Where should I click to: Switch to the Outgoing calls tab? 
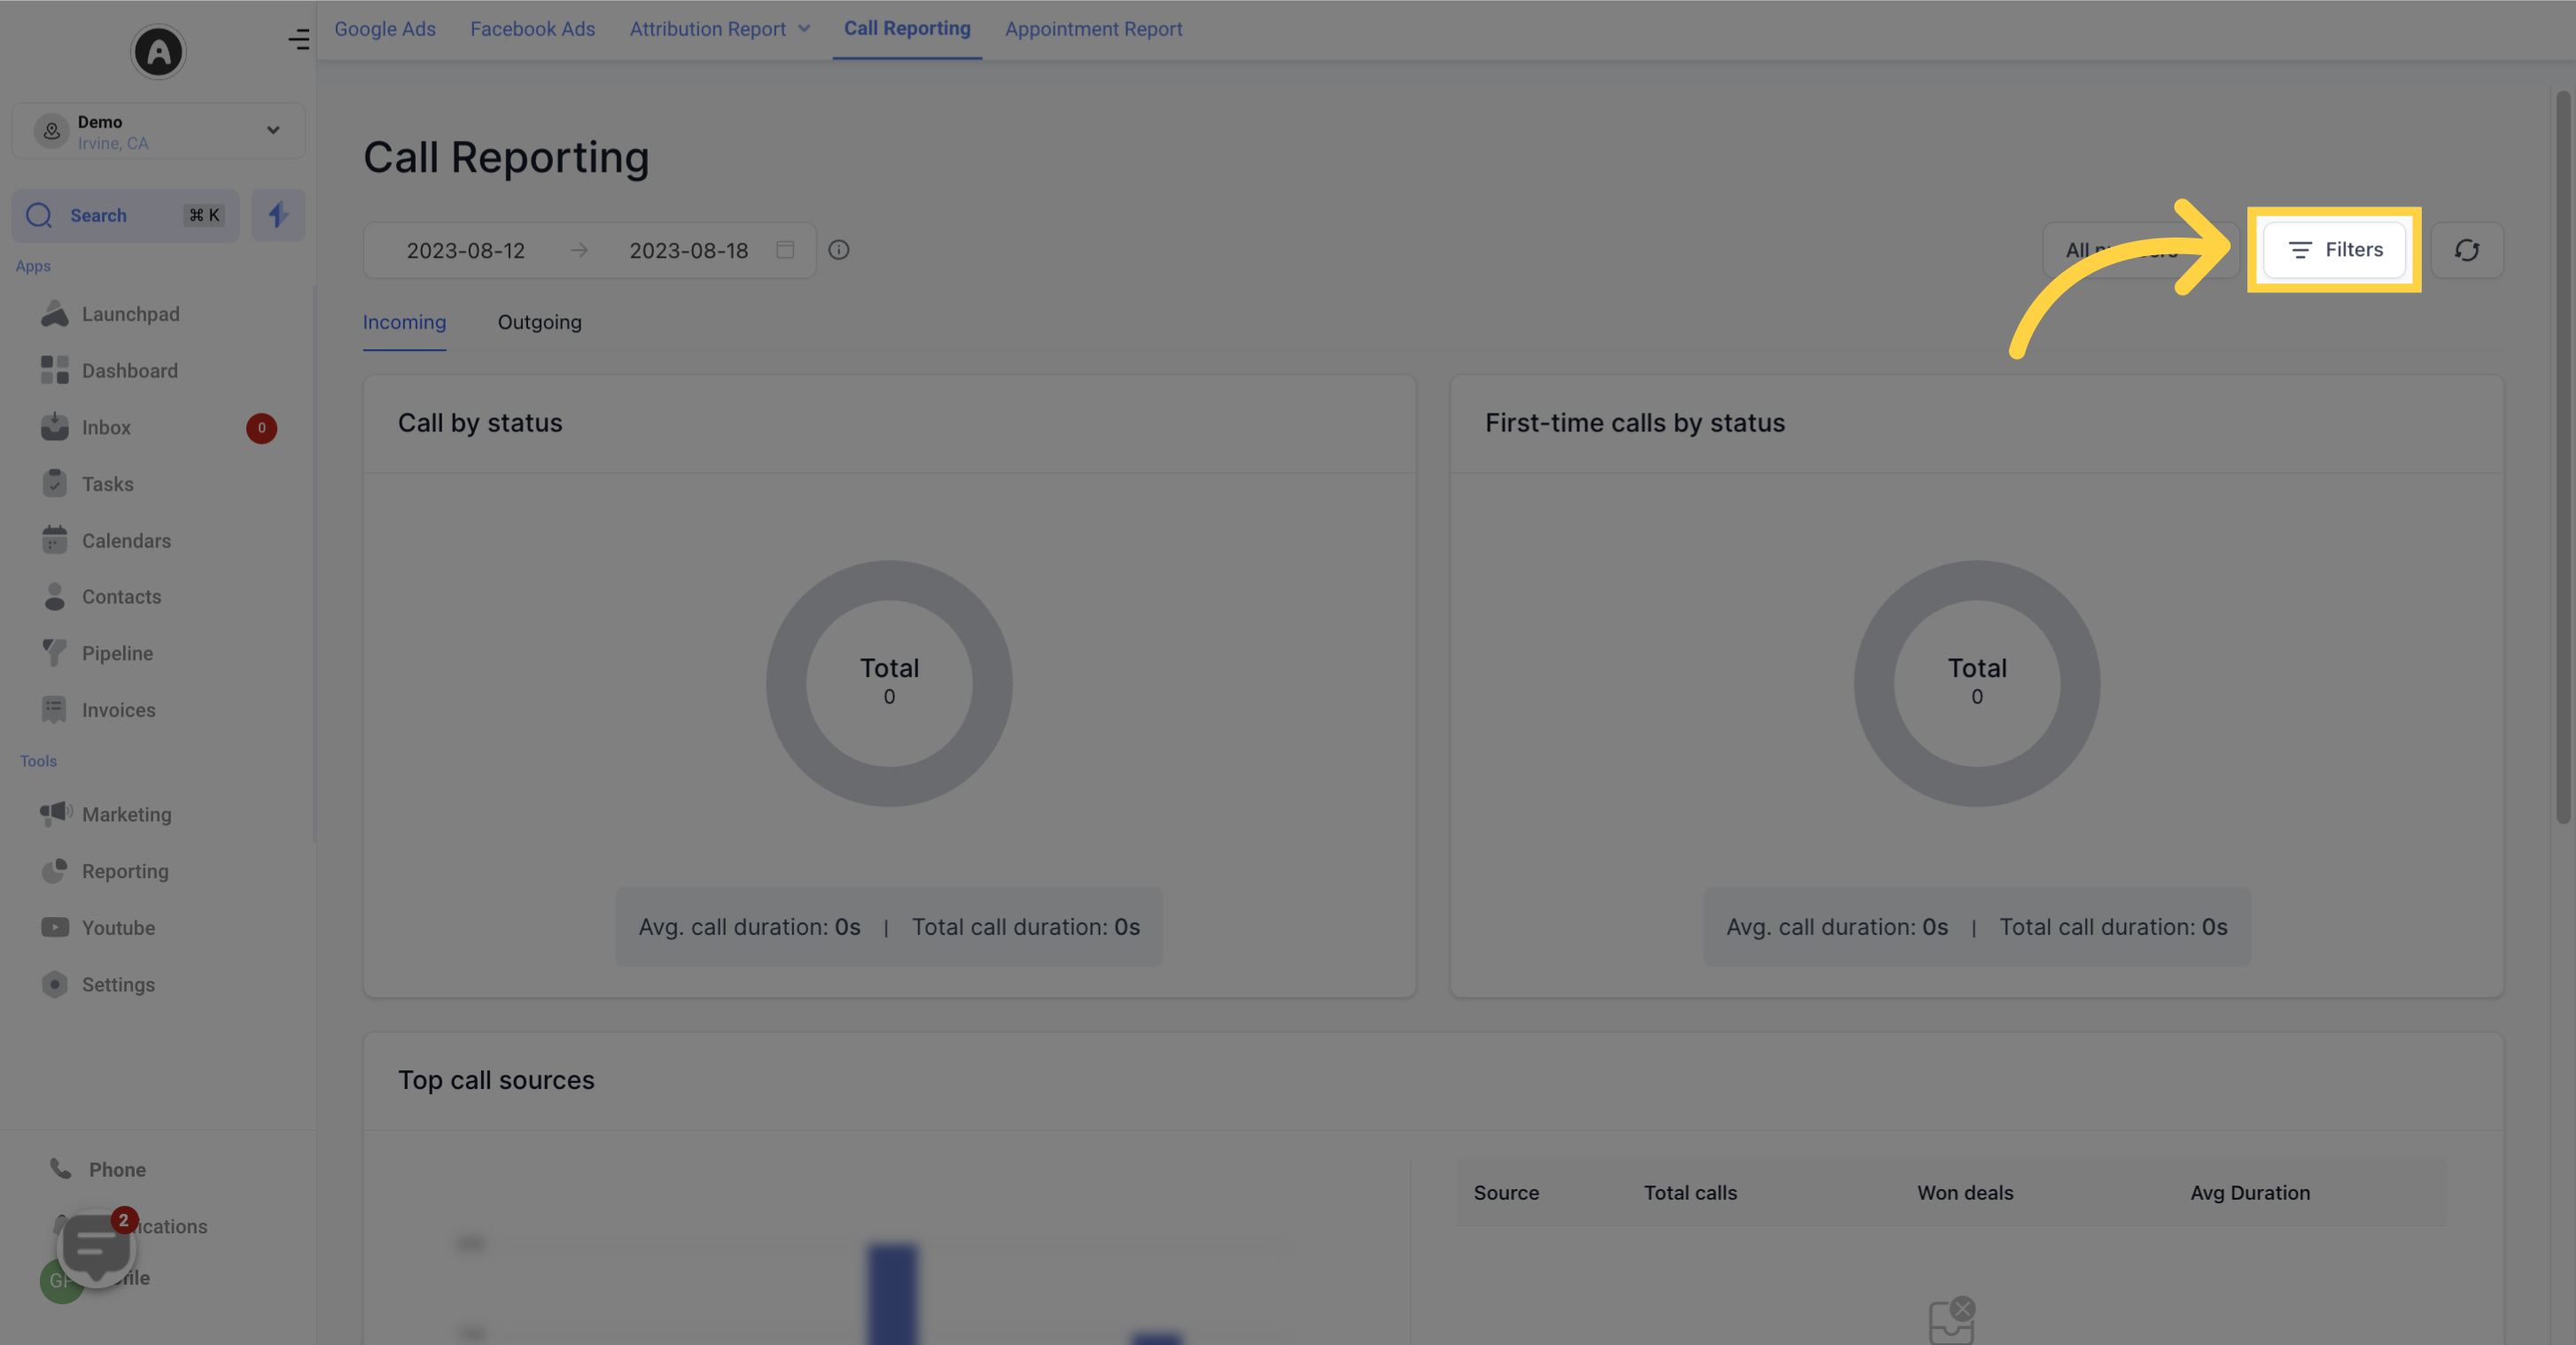(x=539, y=322)
